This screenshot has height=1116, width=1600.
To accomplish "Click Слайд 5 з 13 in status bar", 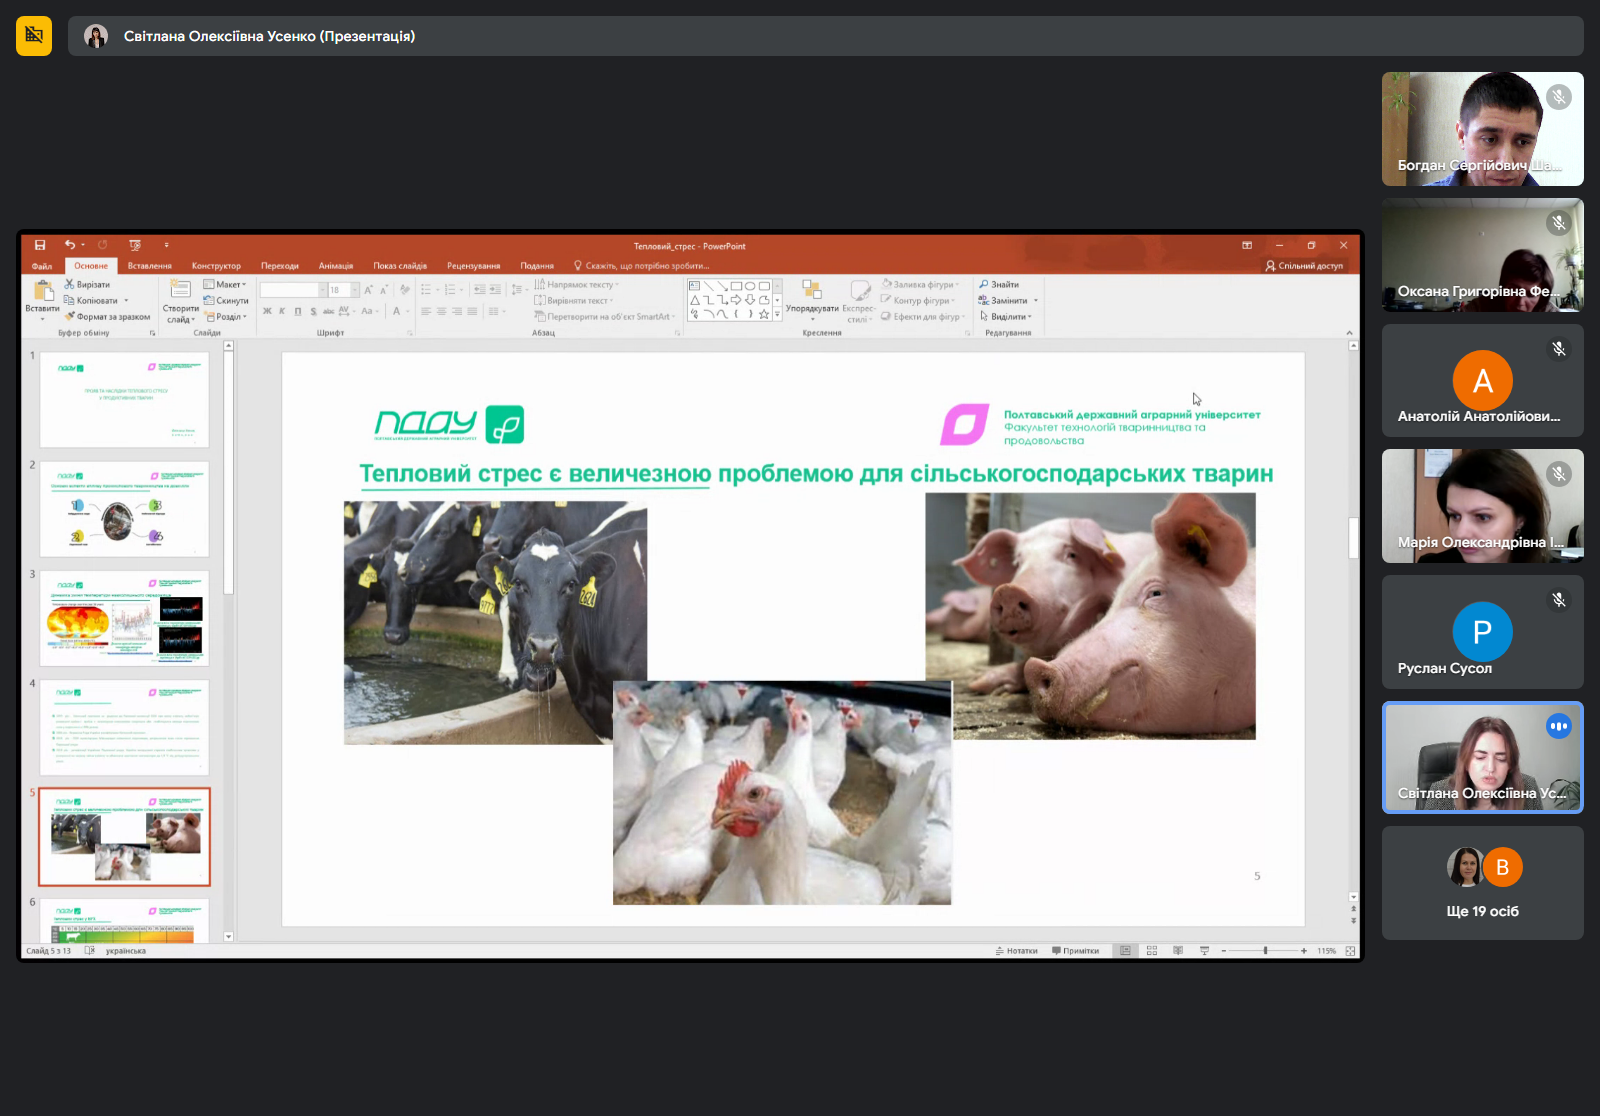I will (x=49, y=951).
